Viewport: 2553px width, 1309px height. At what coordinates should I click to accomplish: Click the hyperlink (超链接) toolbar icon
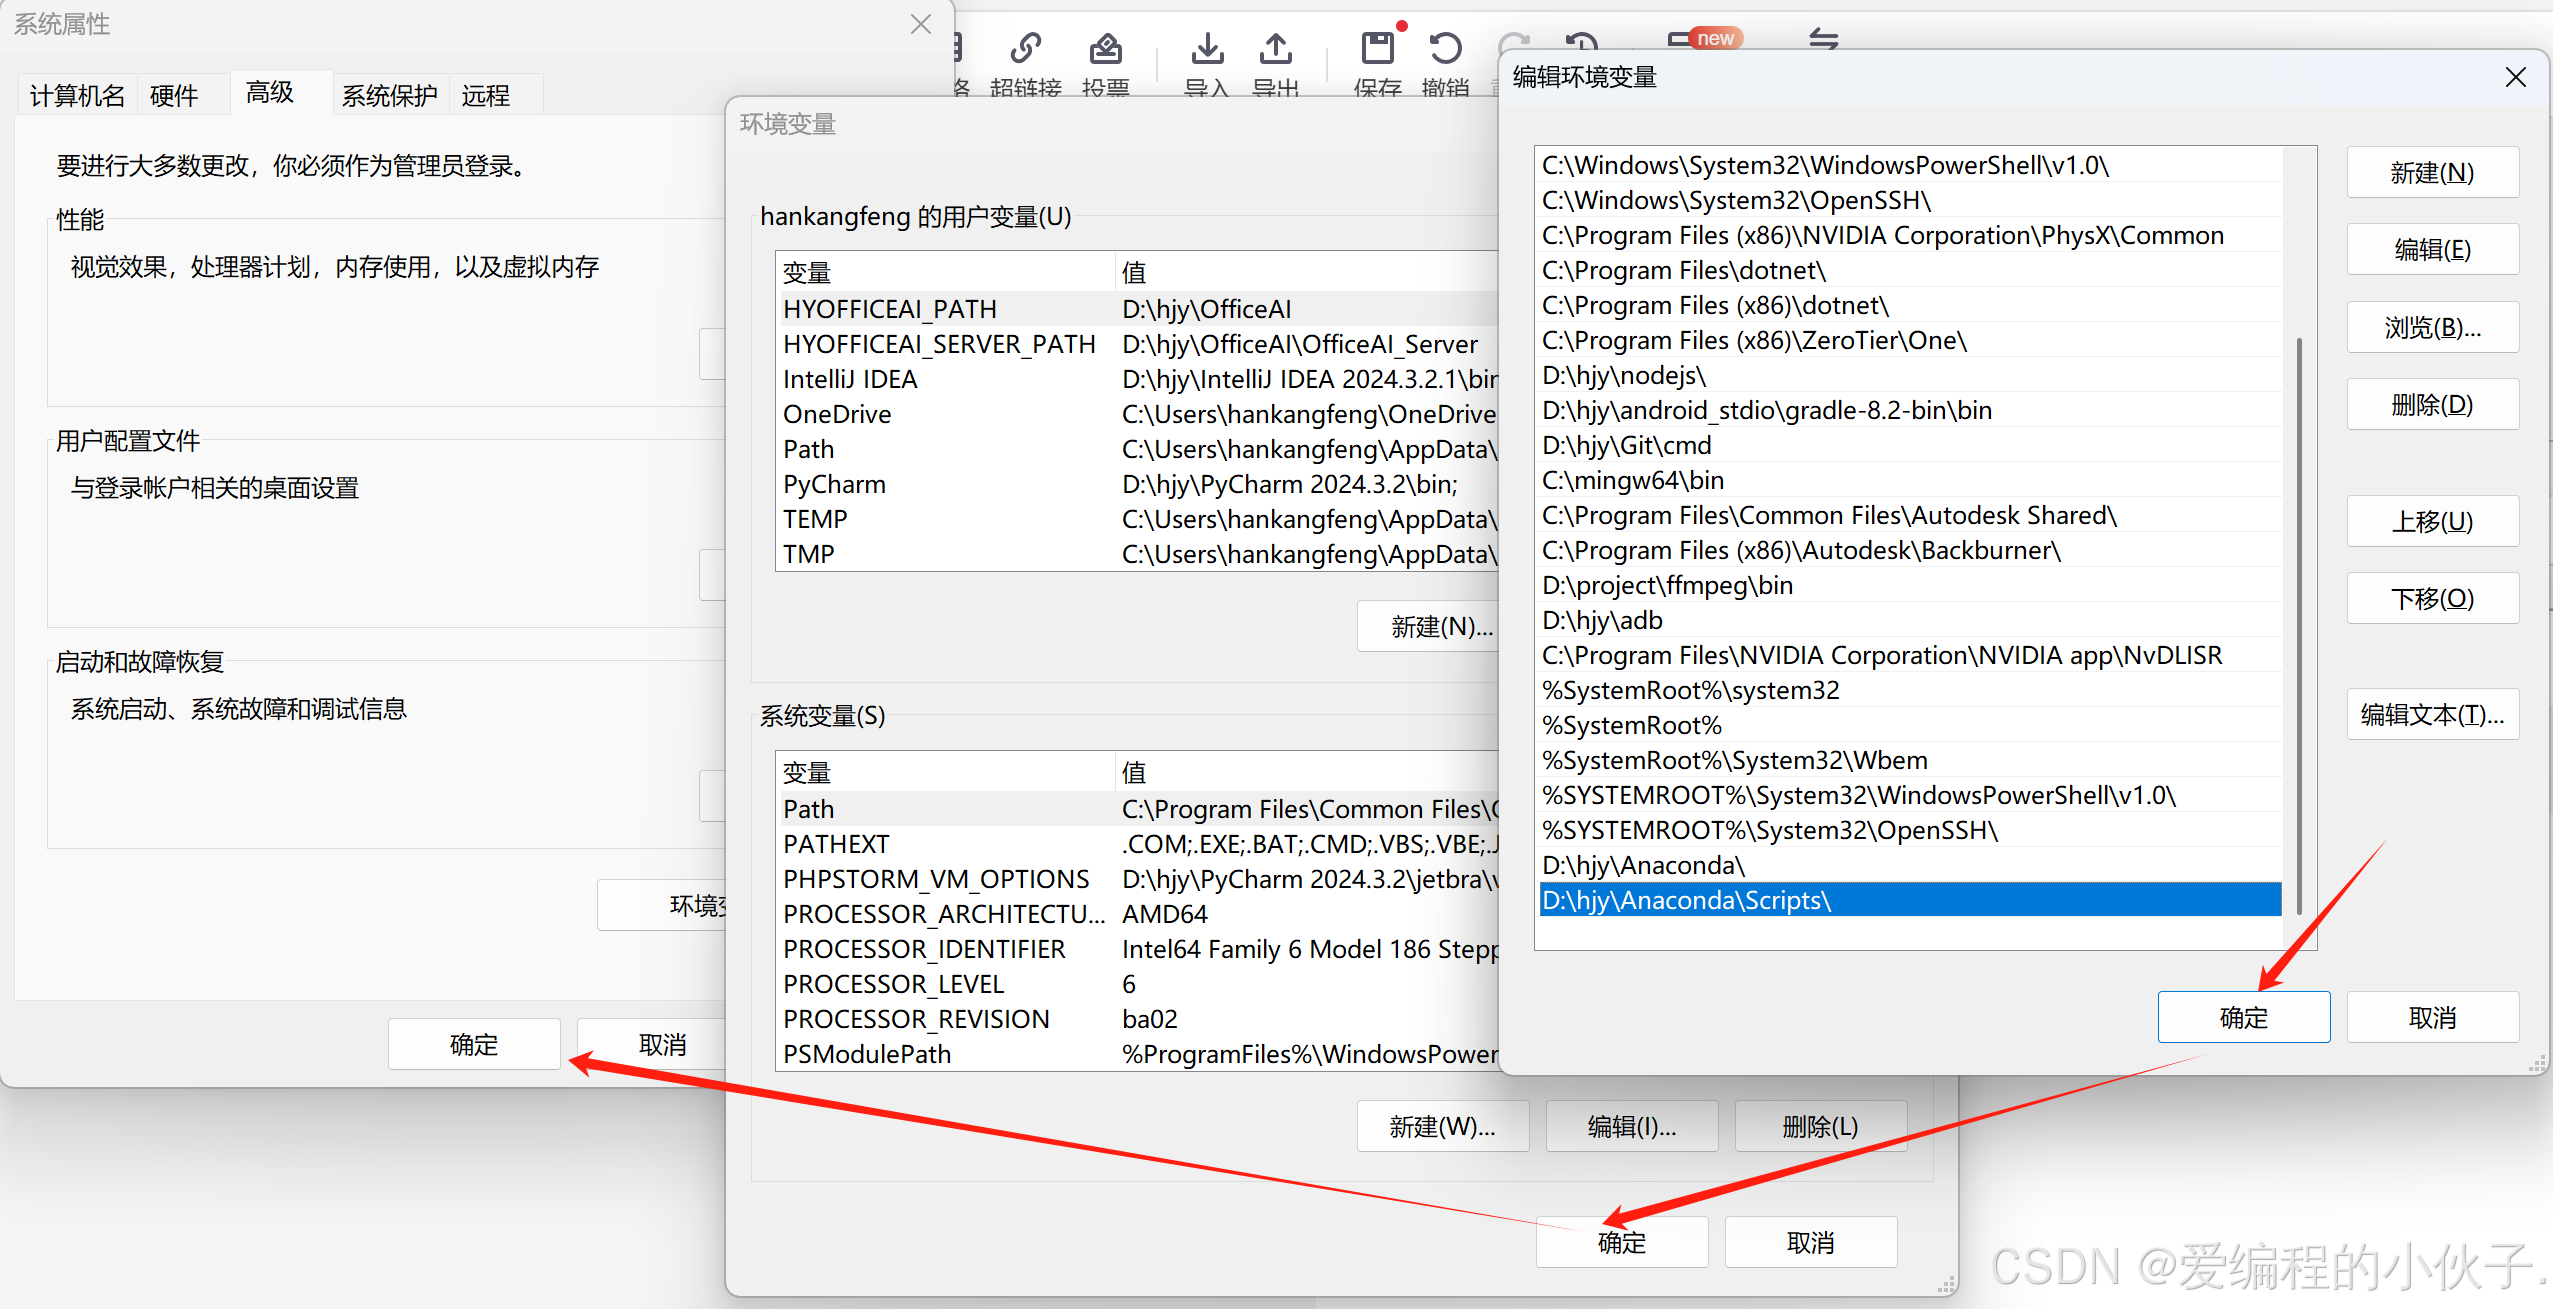coord(1025,48)
